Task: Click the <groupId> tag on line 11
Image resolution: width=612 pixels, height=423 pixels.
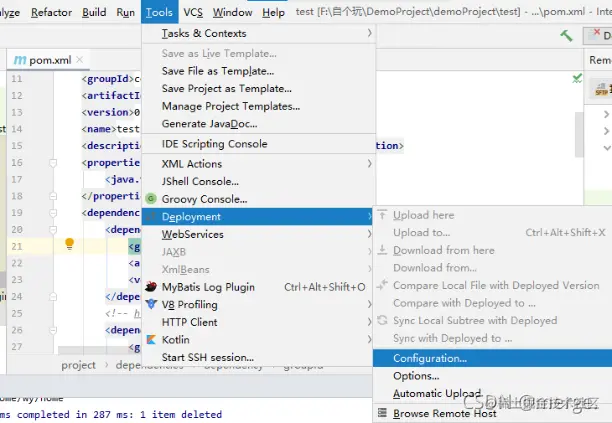Action: coord(108,79)
